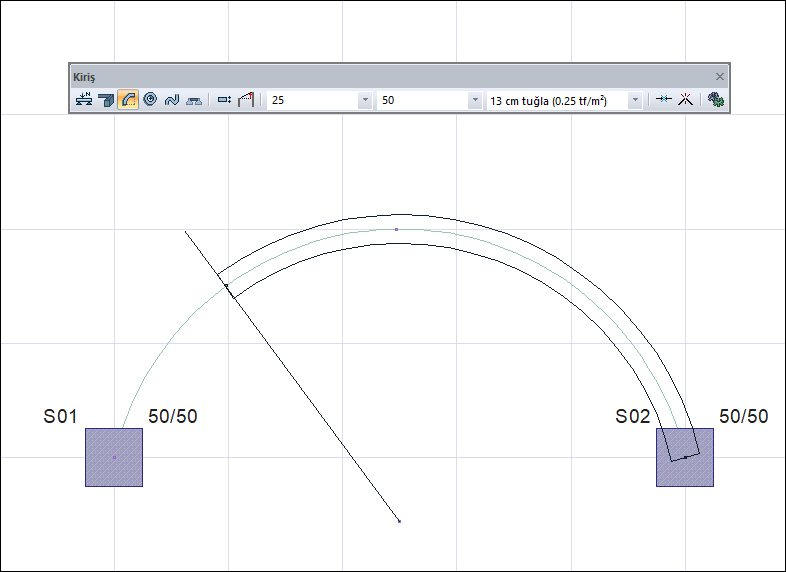Select the inclined beam elevation icon
The width and height of the screenshot is (786, 572).
click(x=246, y=100)
